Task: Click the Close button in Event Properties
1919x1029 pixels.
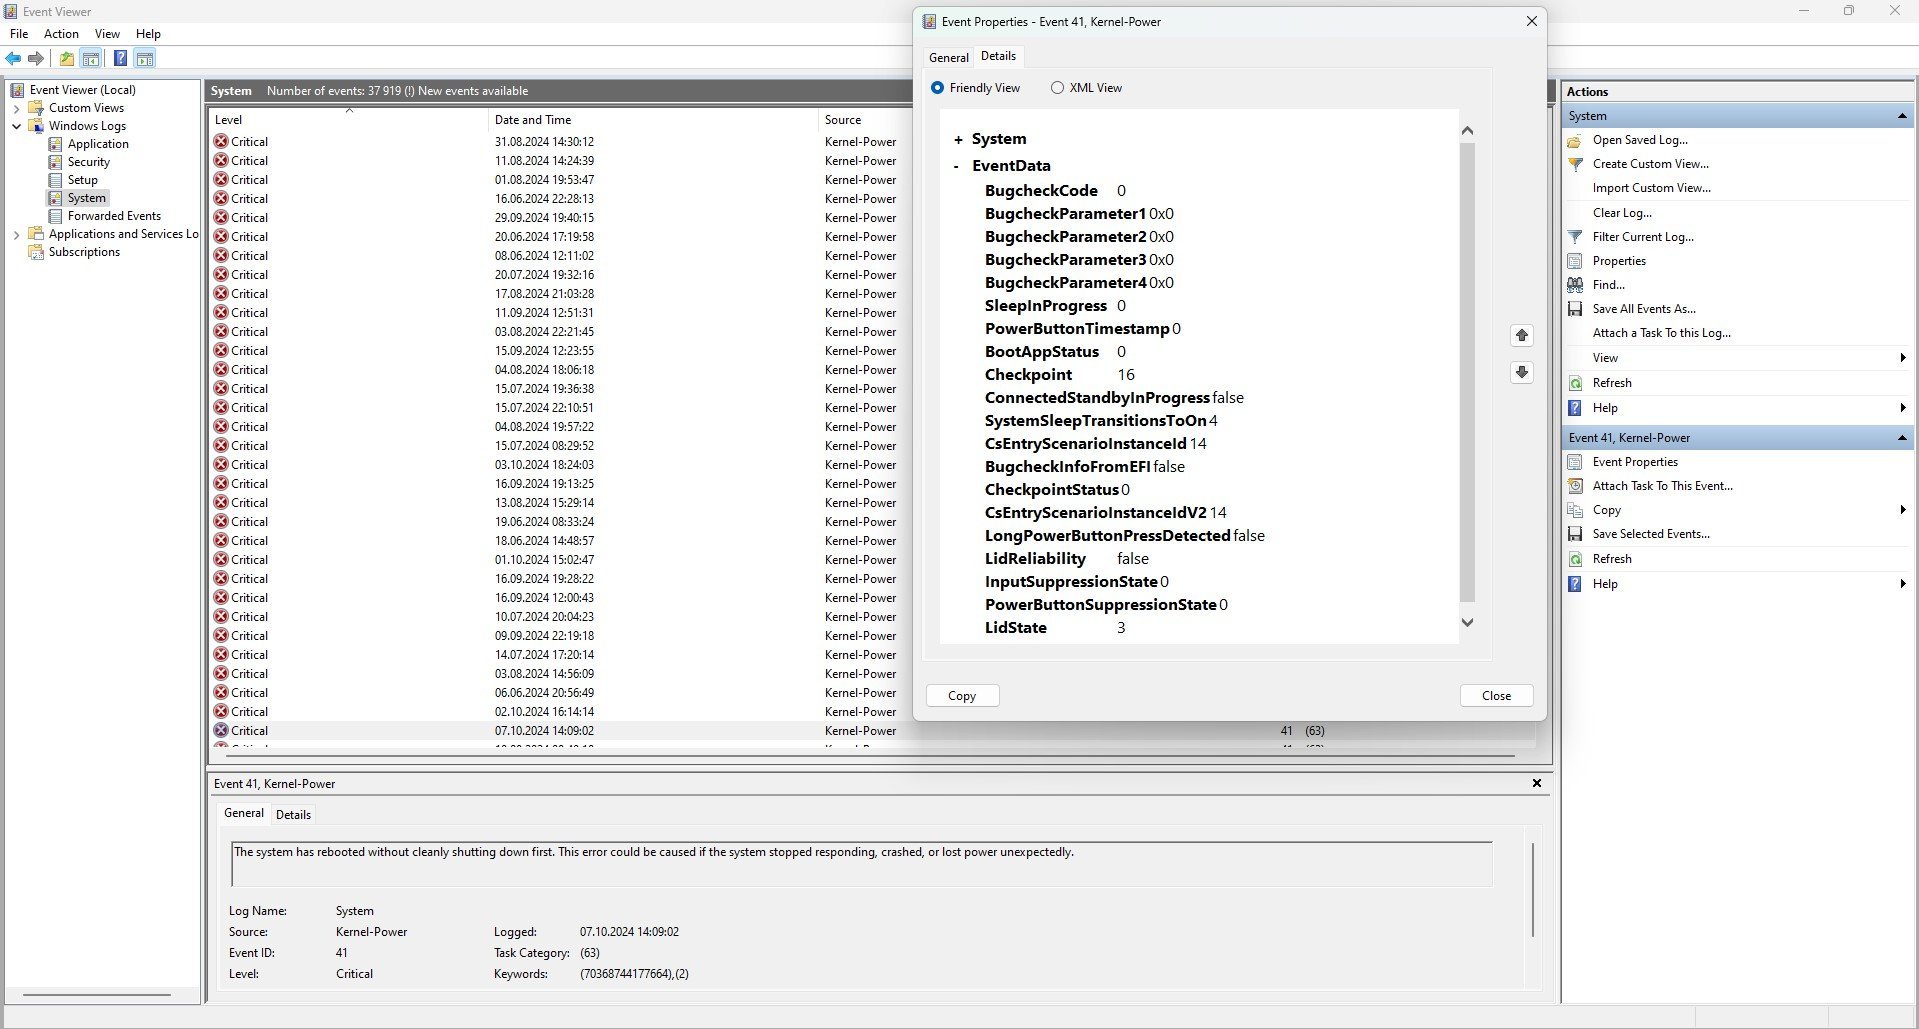Action: (x=1496, y=696)
